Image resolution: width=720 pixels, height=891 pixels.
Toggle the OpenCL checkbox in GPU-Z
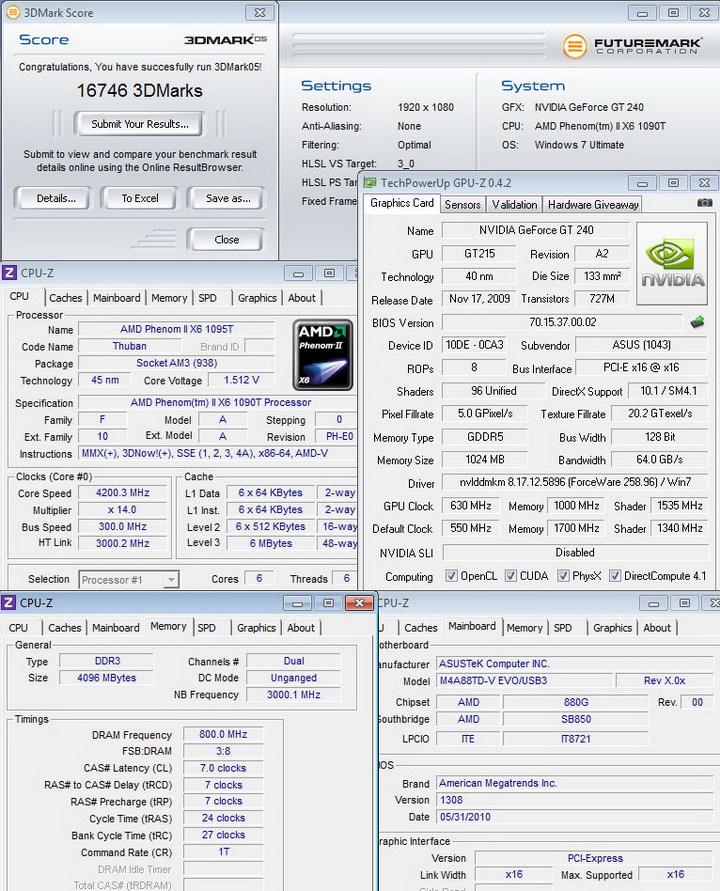451,576
